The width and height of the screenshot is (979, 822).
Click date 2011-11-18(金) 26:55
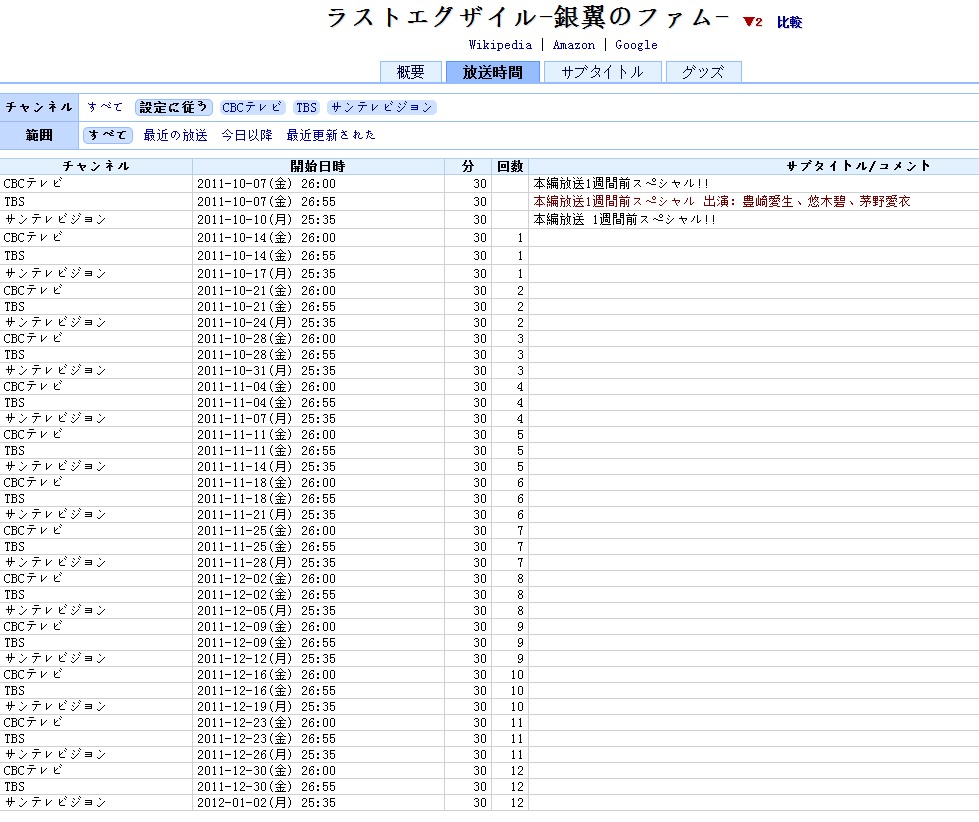(x=267, y=499)
